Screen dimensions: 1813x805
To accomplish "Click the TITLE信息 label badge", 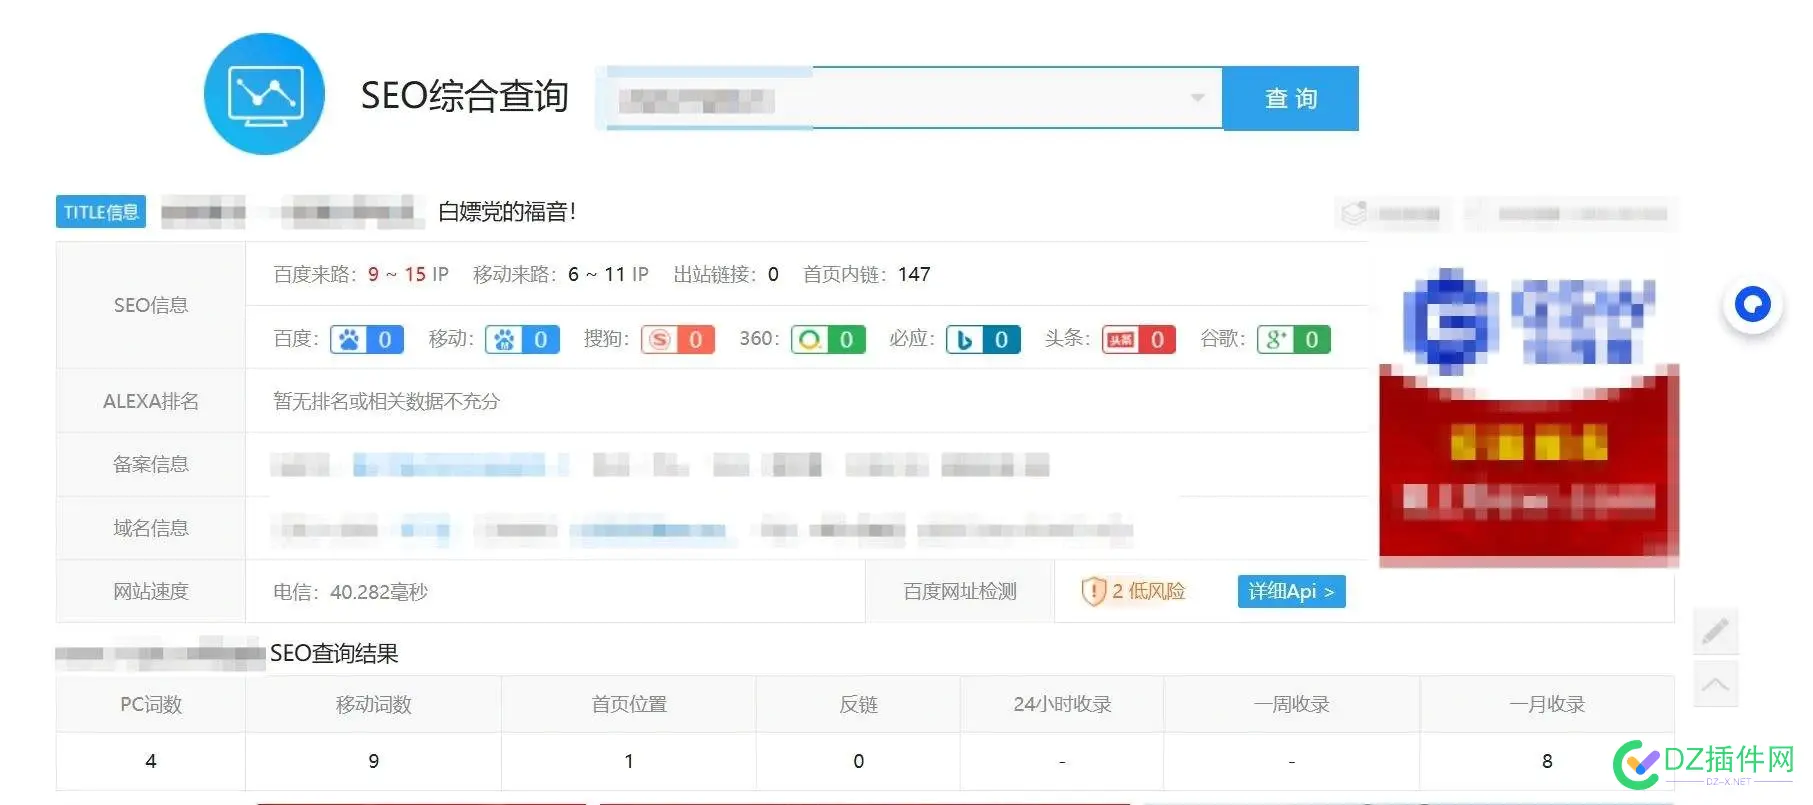I will (101, 212).
